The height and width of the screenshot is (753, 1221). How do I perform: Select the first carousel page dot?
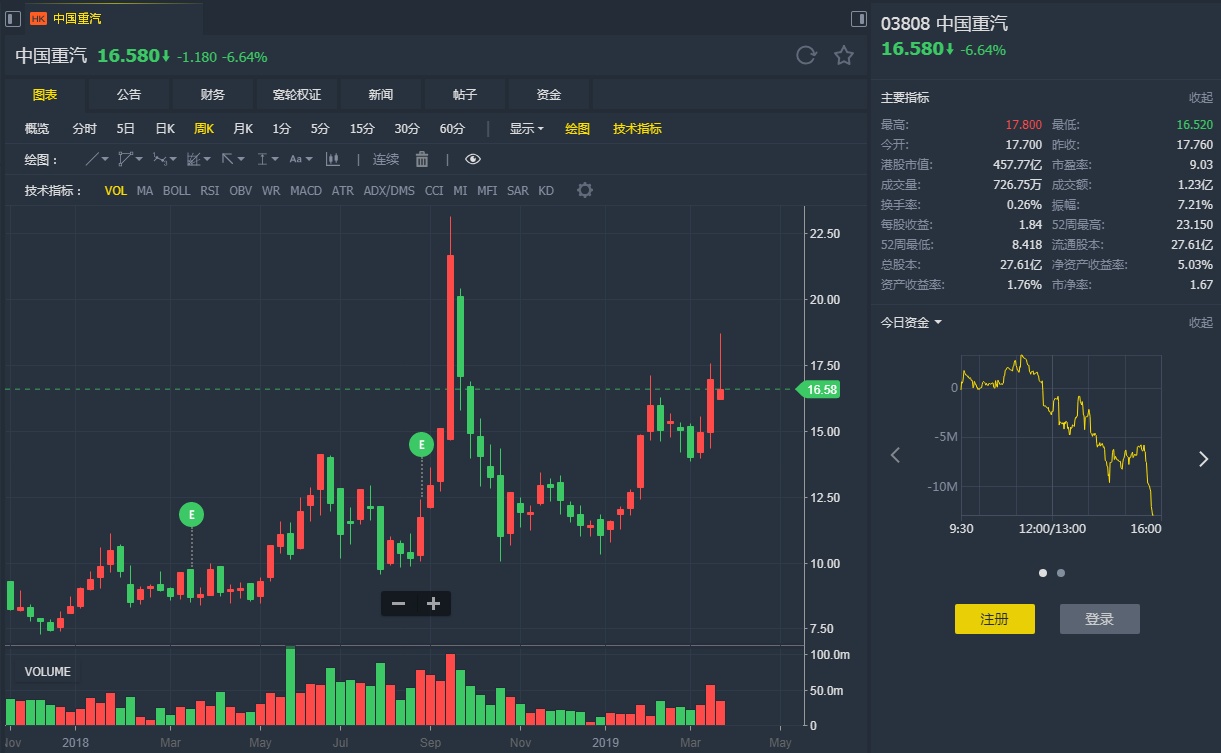[x=1043, y=573]
